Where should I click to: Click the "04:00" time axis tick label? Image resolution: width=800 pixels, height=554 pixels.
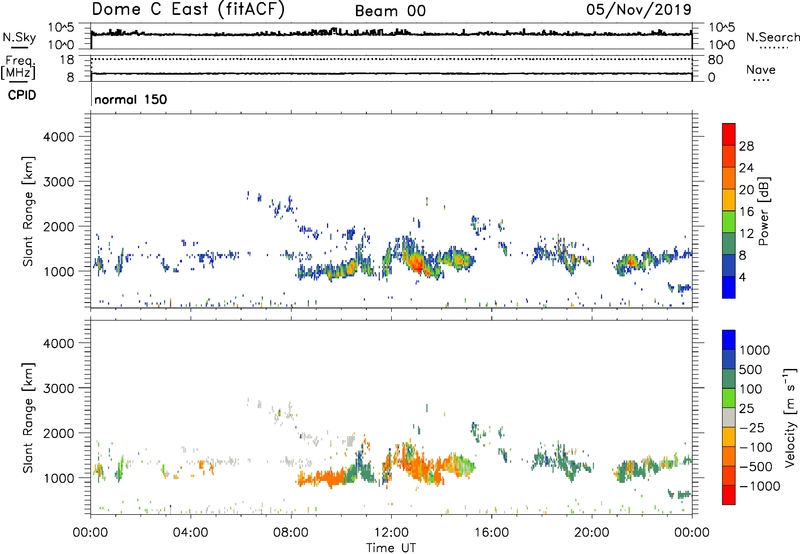pyautogui.click(x=190, y=533)
